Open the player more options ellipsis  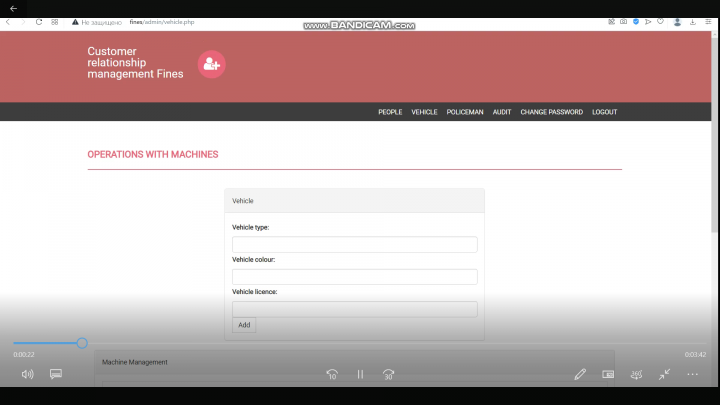click(692, 374)
